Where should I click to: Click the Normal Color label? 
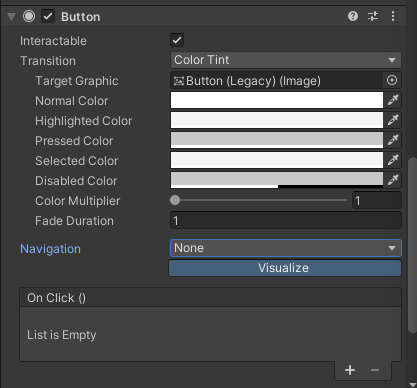coord(72,101)
